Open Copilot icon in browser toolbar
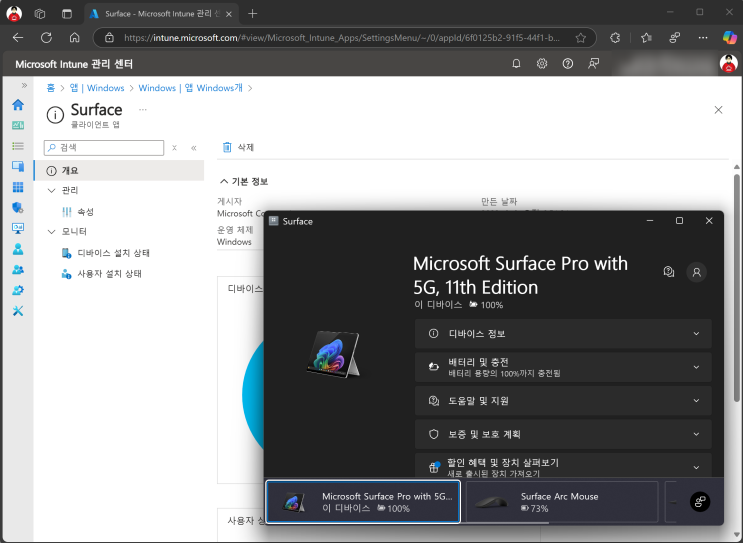 pyautogui.click(x=730, y=37)
